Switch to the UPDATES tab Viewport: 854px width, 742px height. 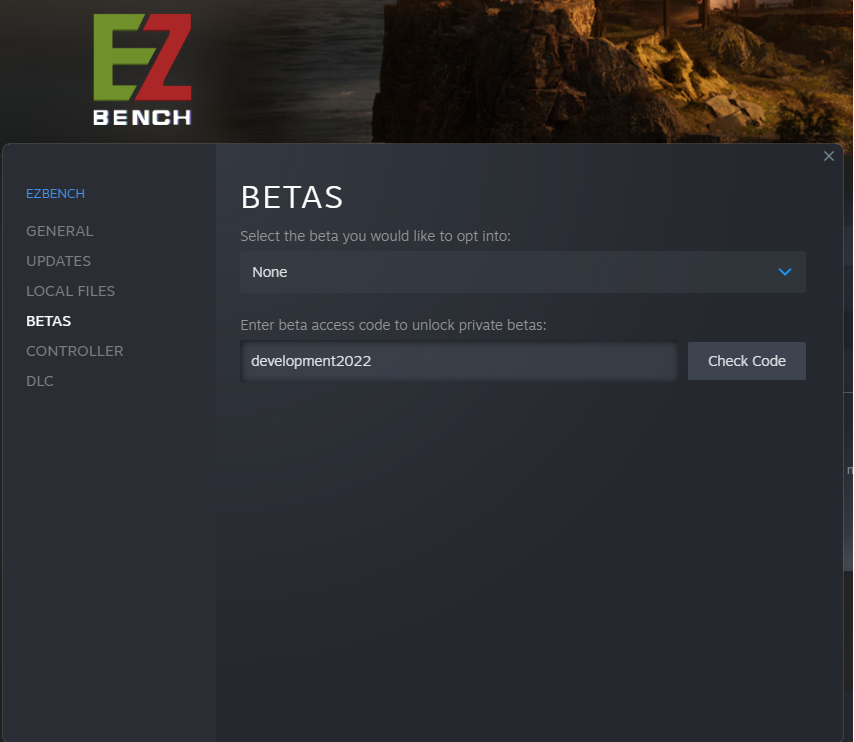point(58,261)
